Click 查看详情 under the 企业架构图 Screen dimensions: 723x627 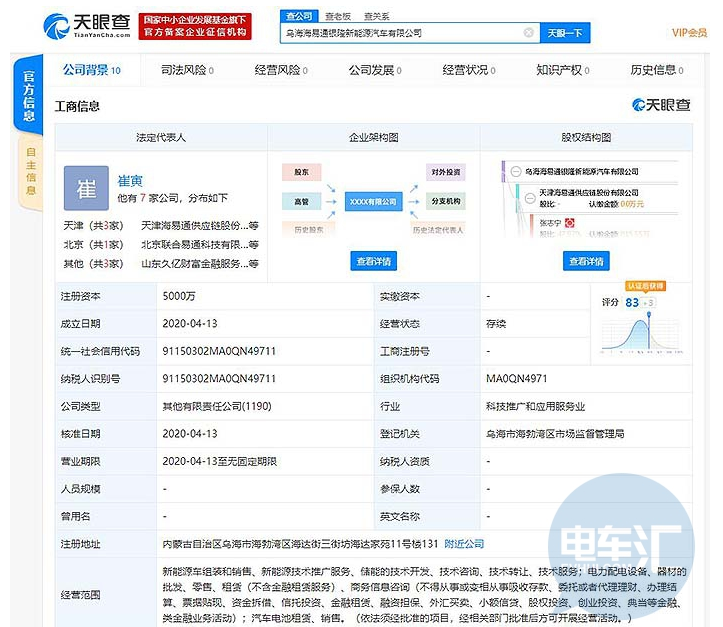click(373, 262)
